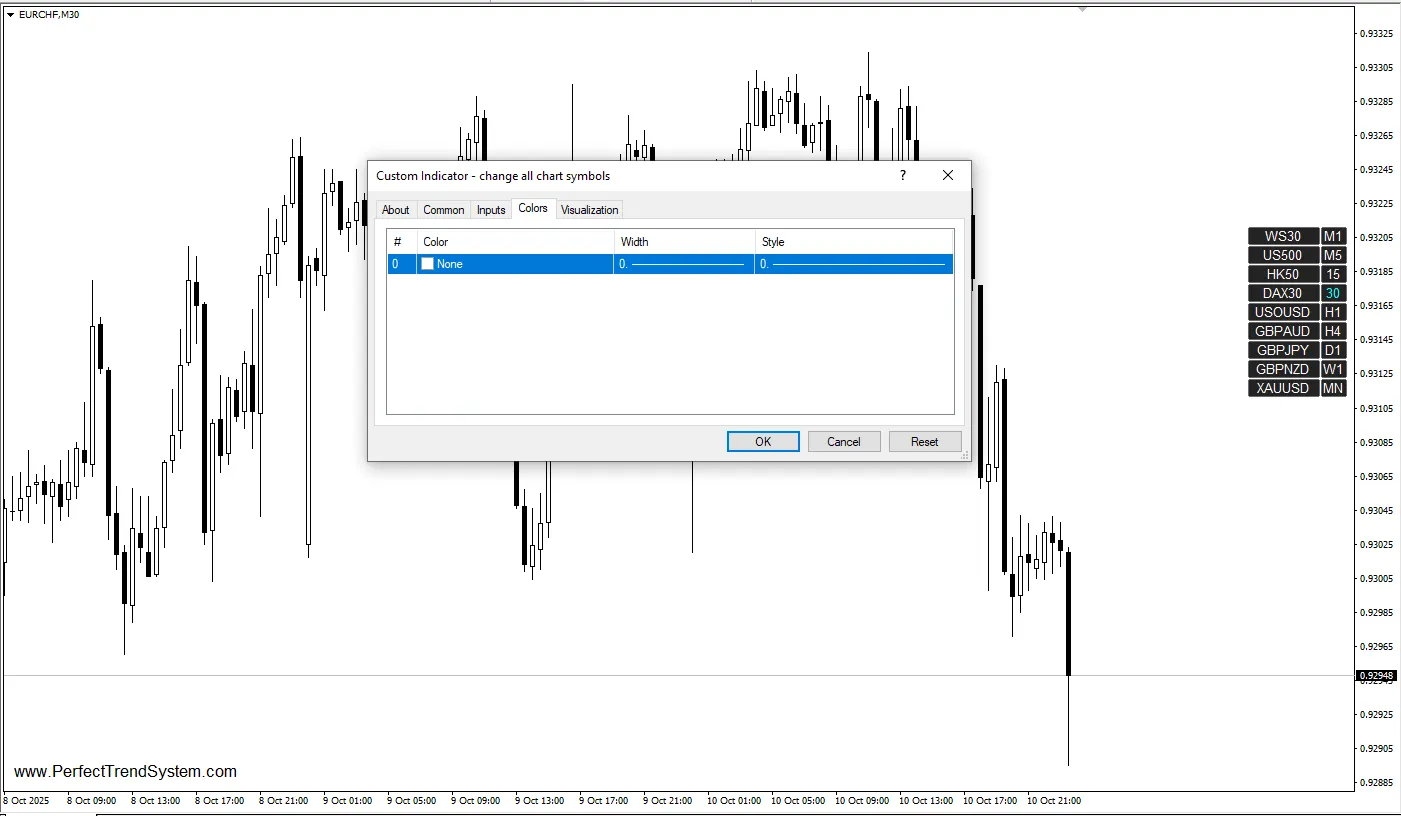Select the highlighted 30-minute timeframe icon
Image resolution: width=1401 pixels, height=816 pixels.
1332,293
